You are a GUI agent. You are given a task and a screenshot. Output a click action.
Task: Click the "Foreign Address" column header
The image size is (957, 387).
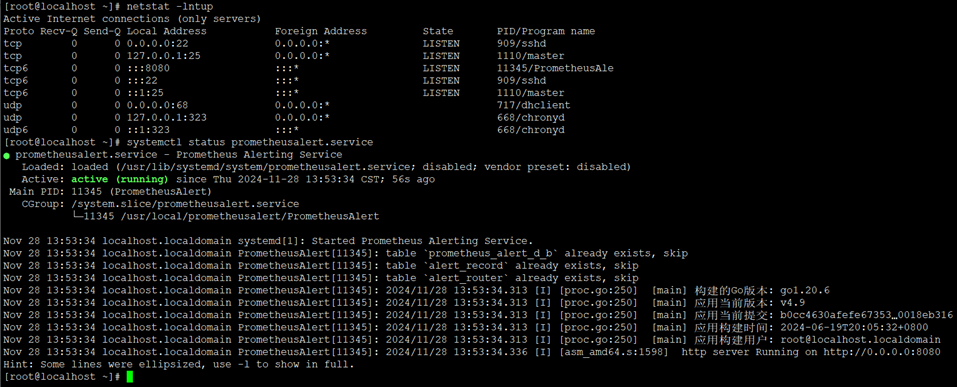pyautogui.click(x=320, y=31)
